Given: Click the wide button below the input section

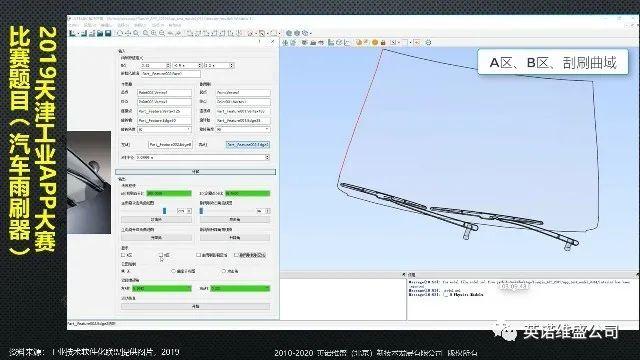Looking at the screenshot, I should [196, 172].
